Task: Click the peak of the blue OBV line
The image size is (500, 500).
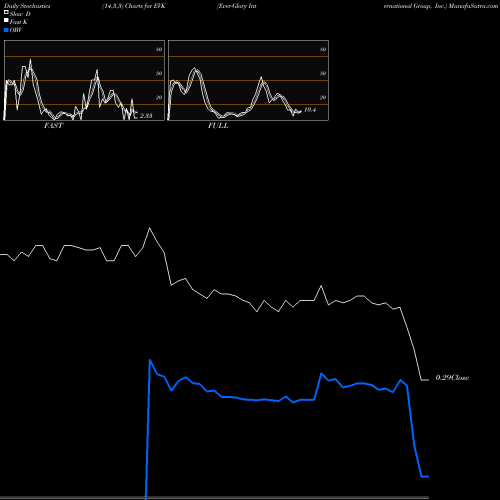Action: (150, 360)
